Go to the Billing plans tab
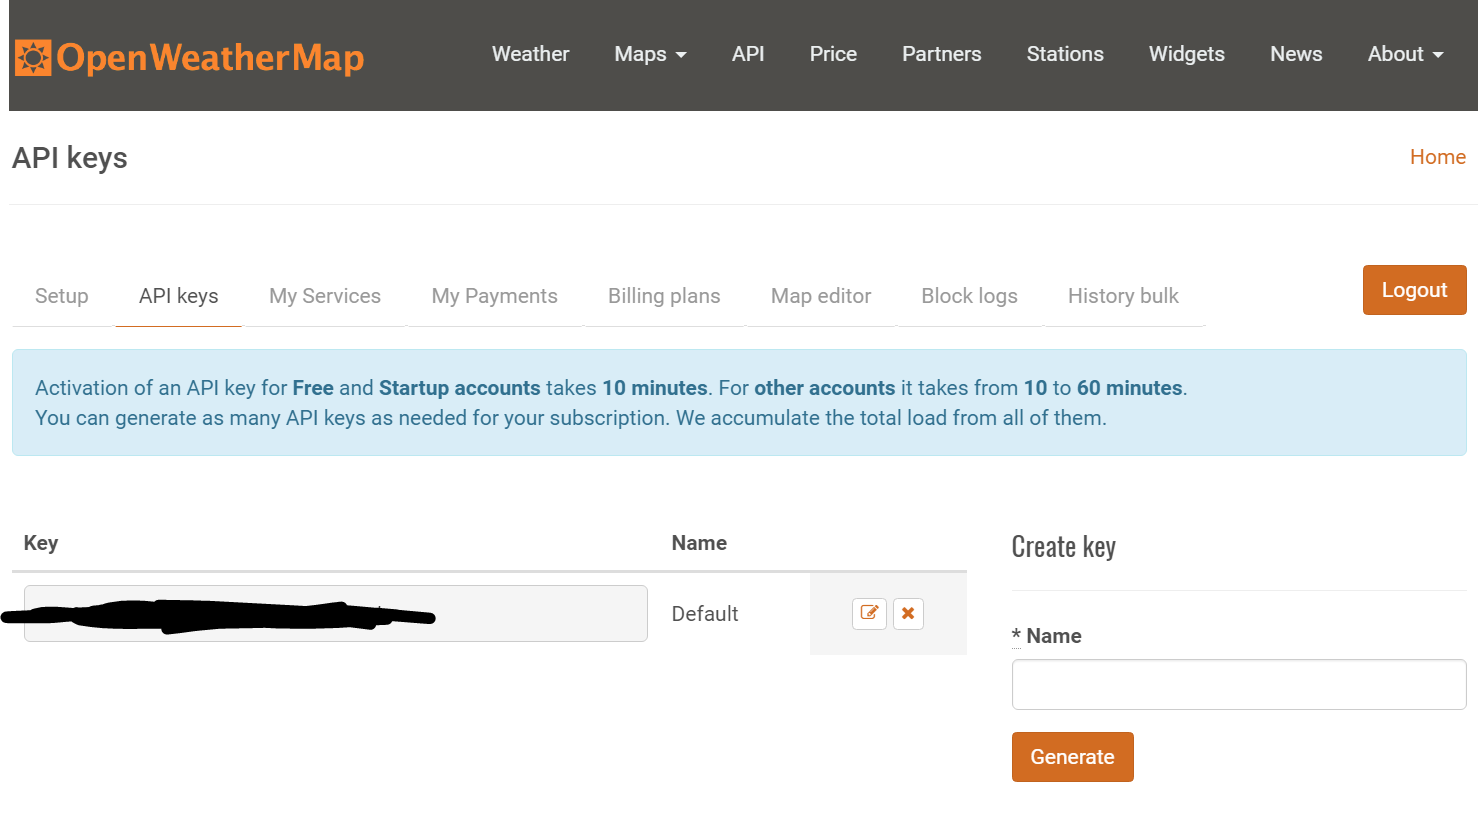This screenshot has height=838, width=1478. (x=664, y=296)
